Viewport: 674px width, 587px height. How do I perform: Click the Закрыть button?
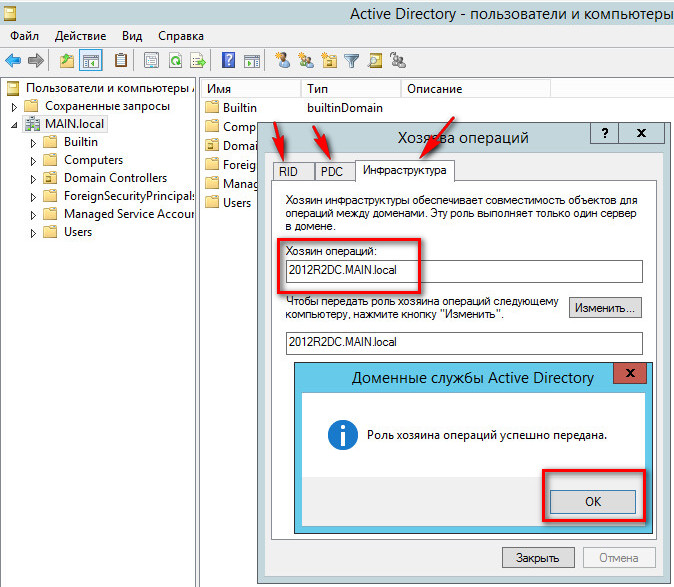[x=538, y=558]
